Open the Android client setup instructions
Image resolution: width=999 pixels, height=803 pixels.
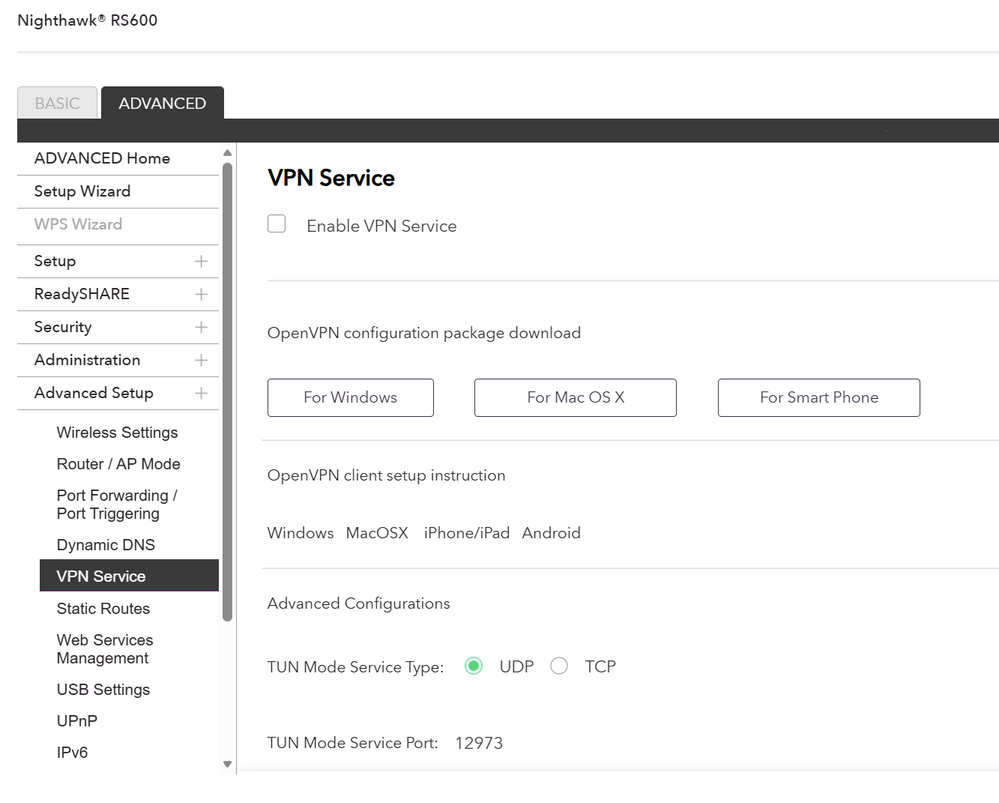[x=551, y=533]
